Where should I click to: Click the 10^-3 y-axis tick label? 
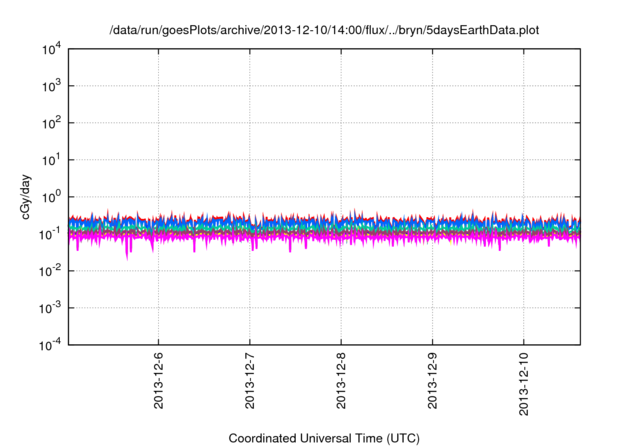pyautogui.click(x=50, y=308)
